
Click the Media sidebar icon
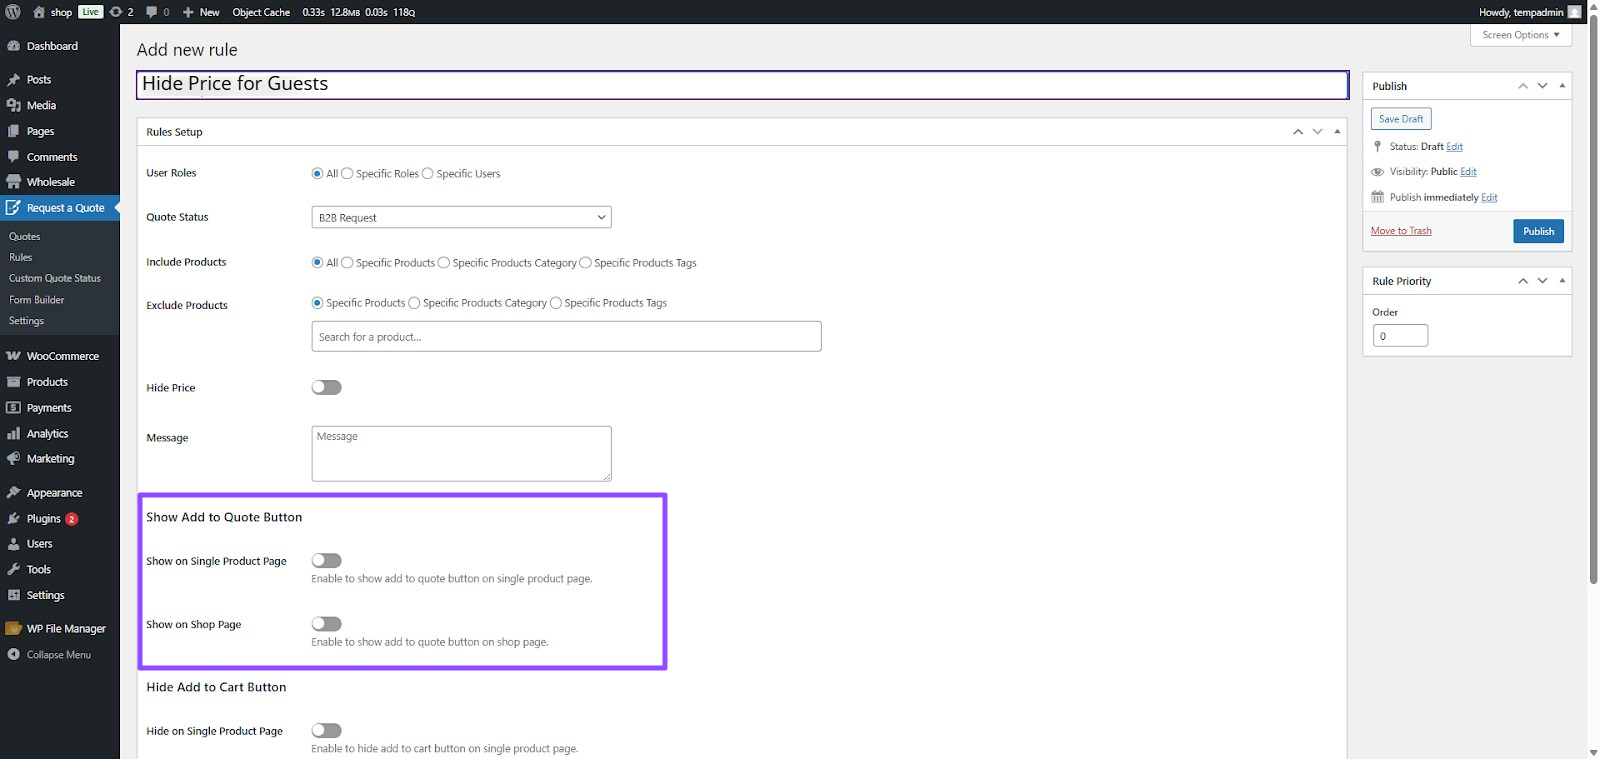tap(13, 105)
